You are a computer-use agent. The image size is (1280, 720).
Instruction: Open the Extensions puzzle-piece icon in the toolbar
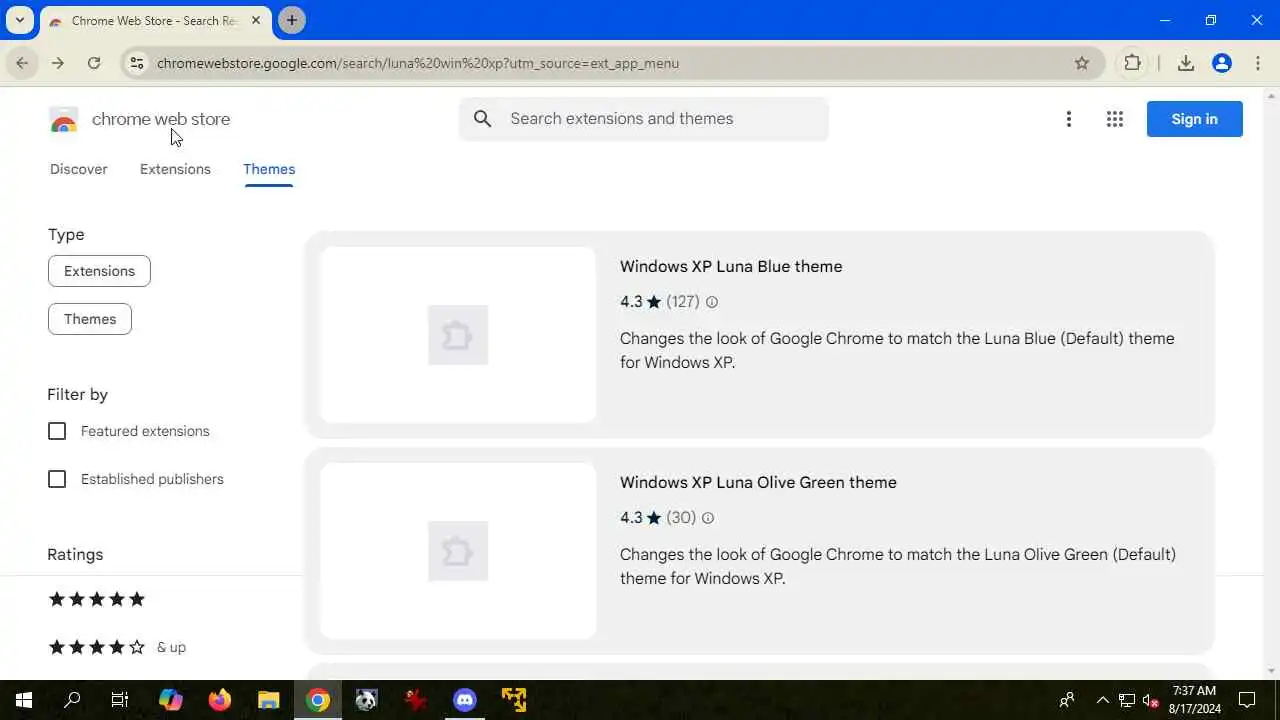1132,63
